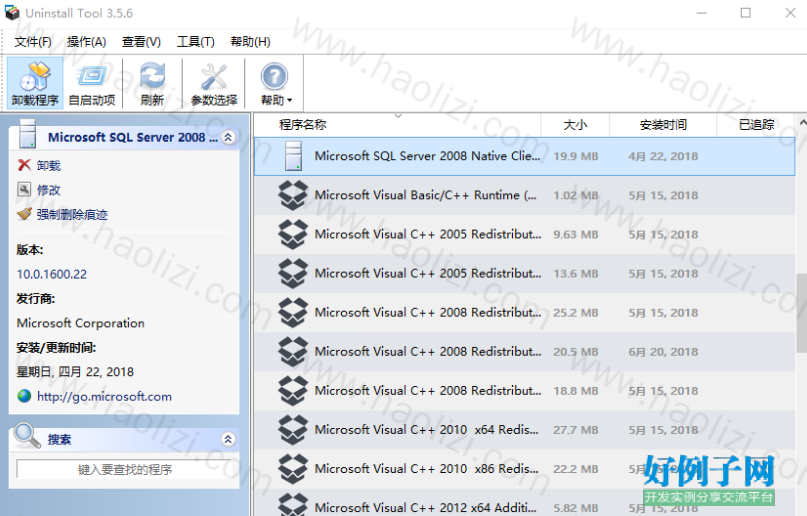This screenshot has width=807, height=516.
Task: Click the 19.9 MB size cell
Action: click(x=575, y=156)
